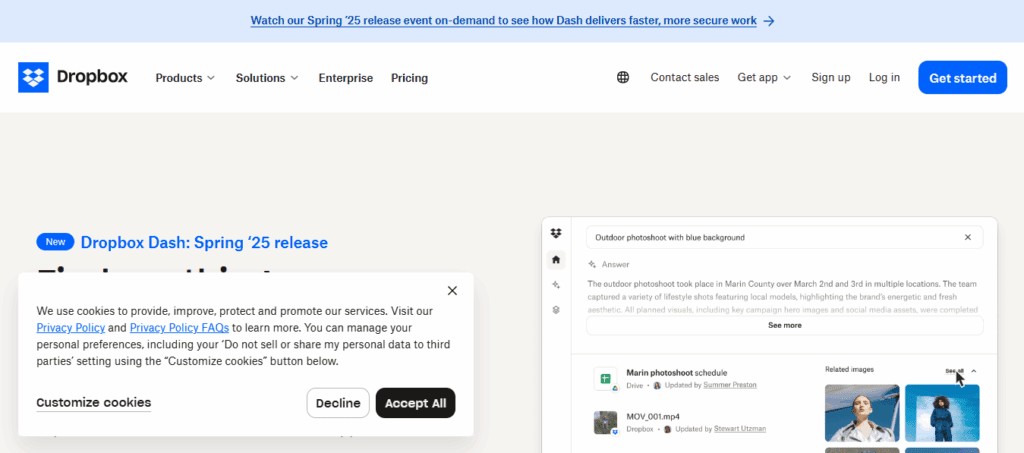Click the Answer label
This screenshot has width=1024, height=453.
pos(615,264)
